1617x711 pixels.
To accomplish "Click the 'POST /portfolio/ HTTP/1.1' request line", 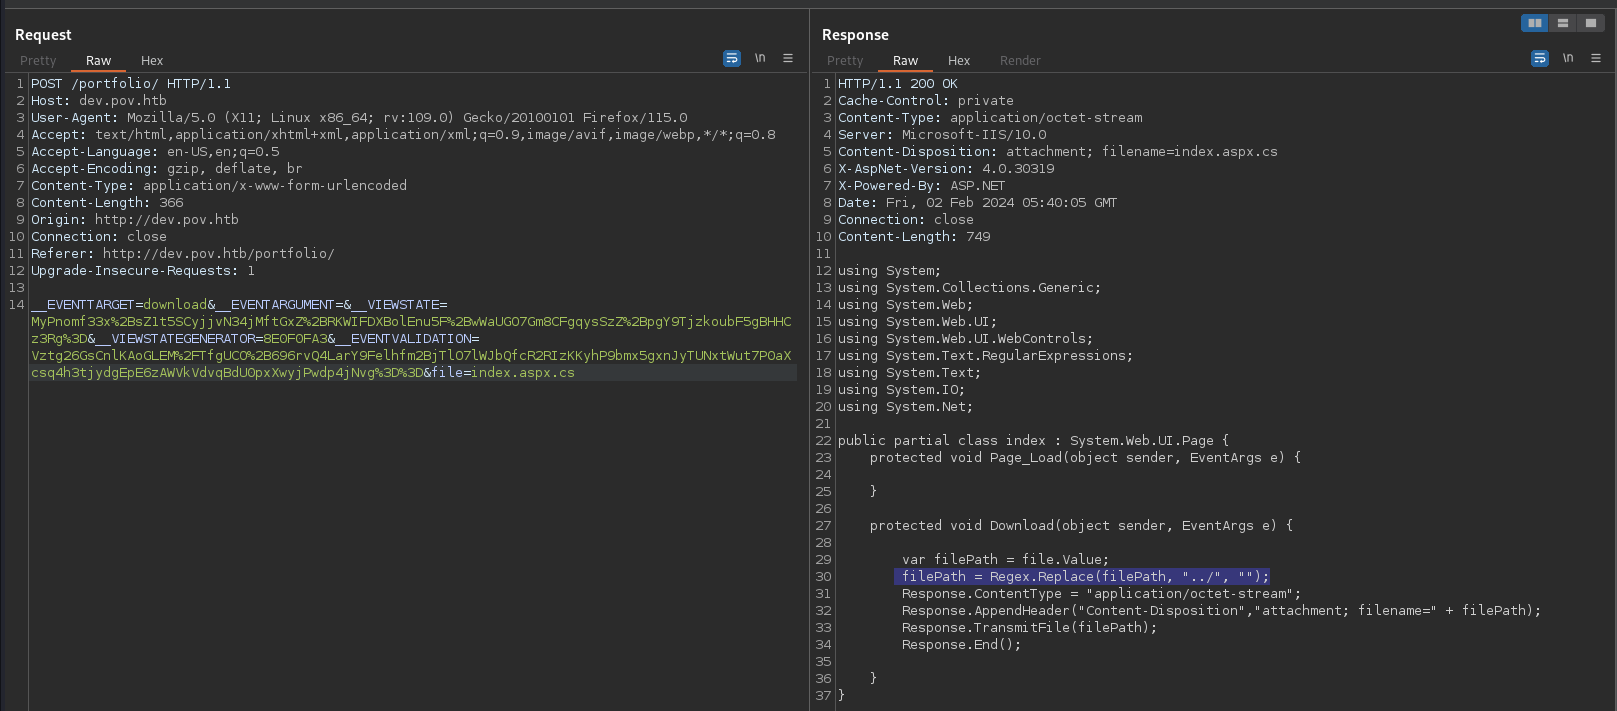I will [x=131, y=84].
